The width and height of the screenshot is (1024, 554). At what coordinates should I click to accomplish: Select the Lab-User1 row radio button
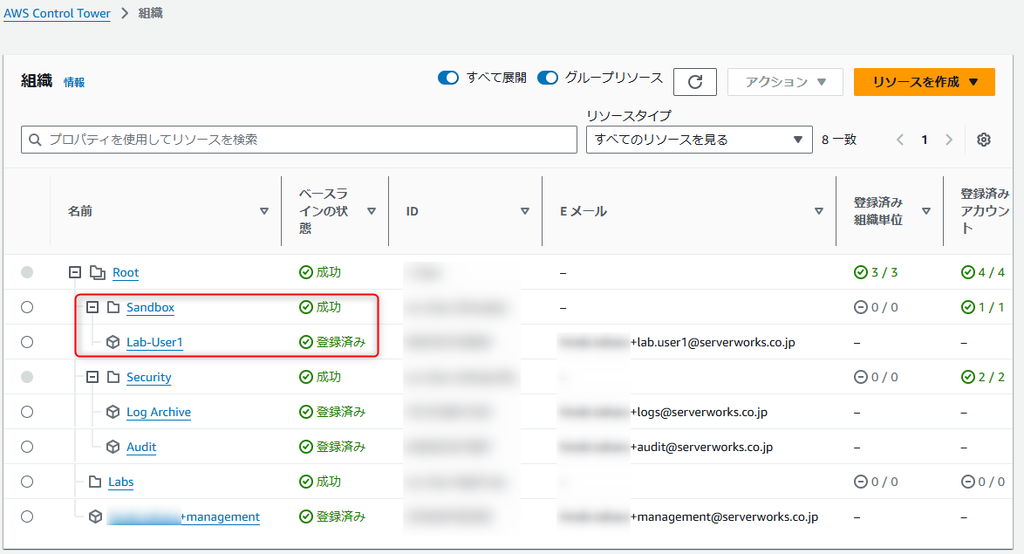click(27, 342)
